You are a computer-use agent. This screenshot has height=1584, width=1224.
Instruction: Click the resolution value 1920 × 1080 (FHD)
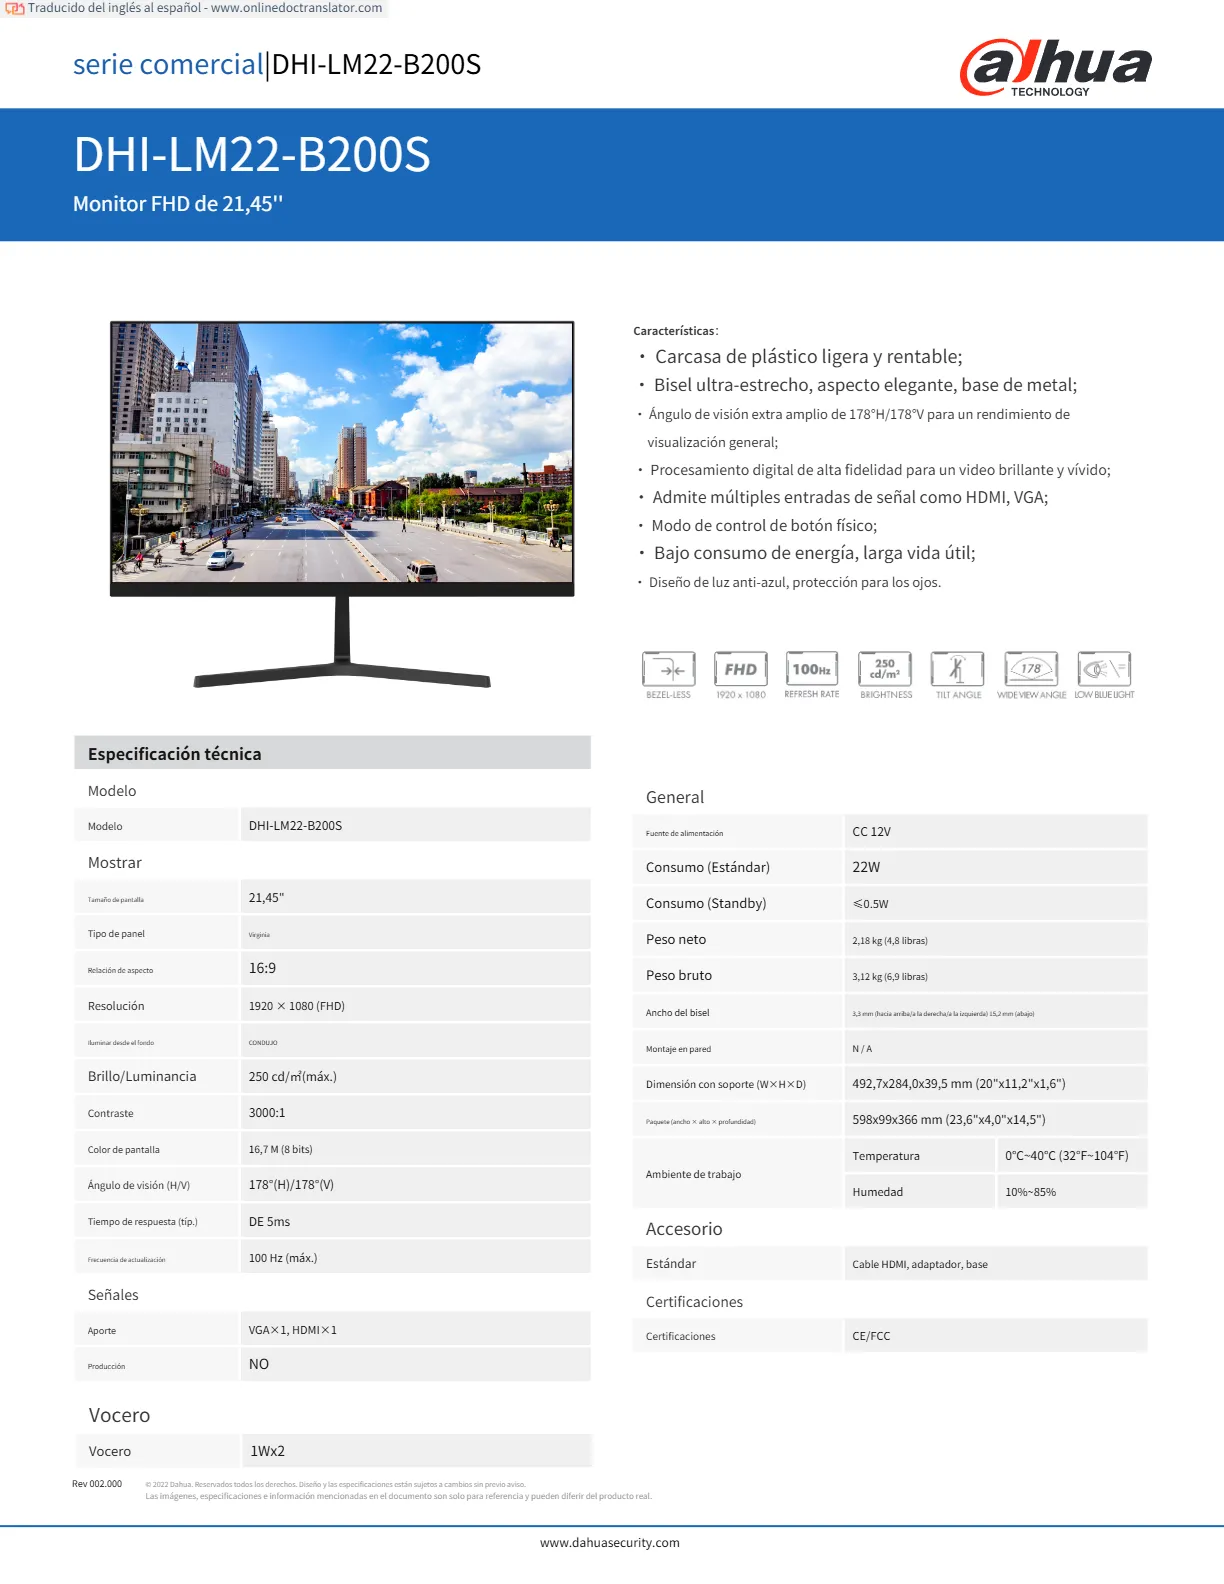pyautogui.click(x=415, y=1005)
